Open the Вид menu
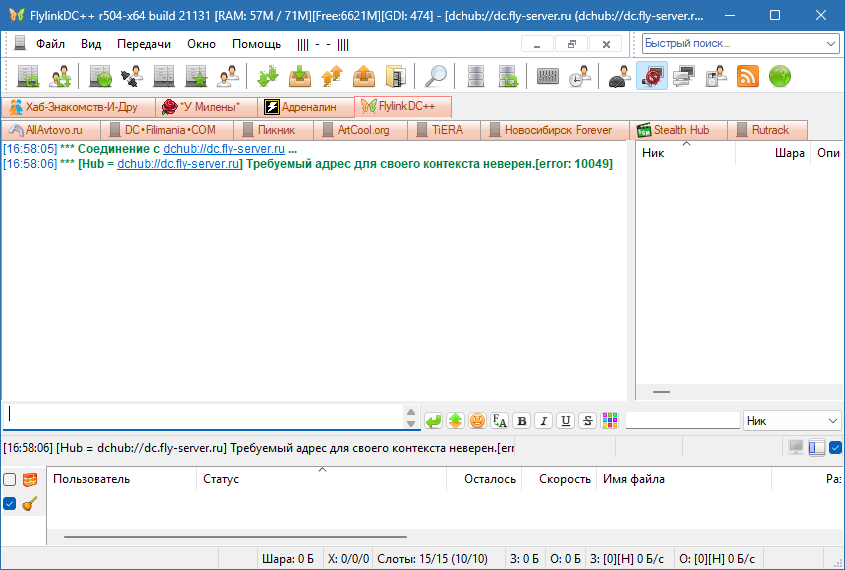Viewport: 845px width, 570px height. (x=91, y=44)
